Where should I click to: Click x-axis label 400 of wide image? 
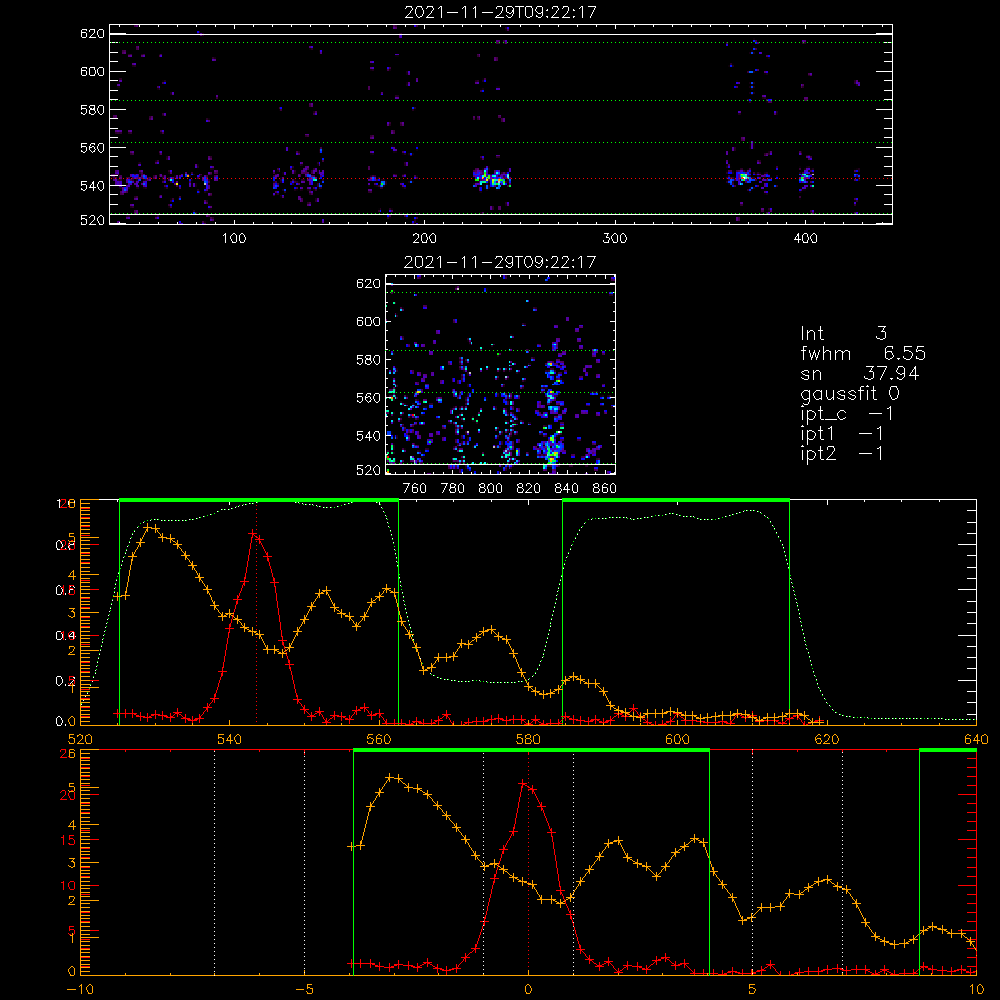coord(805,239)
